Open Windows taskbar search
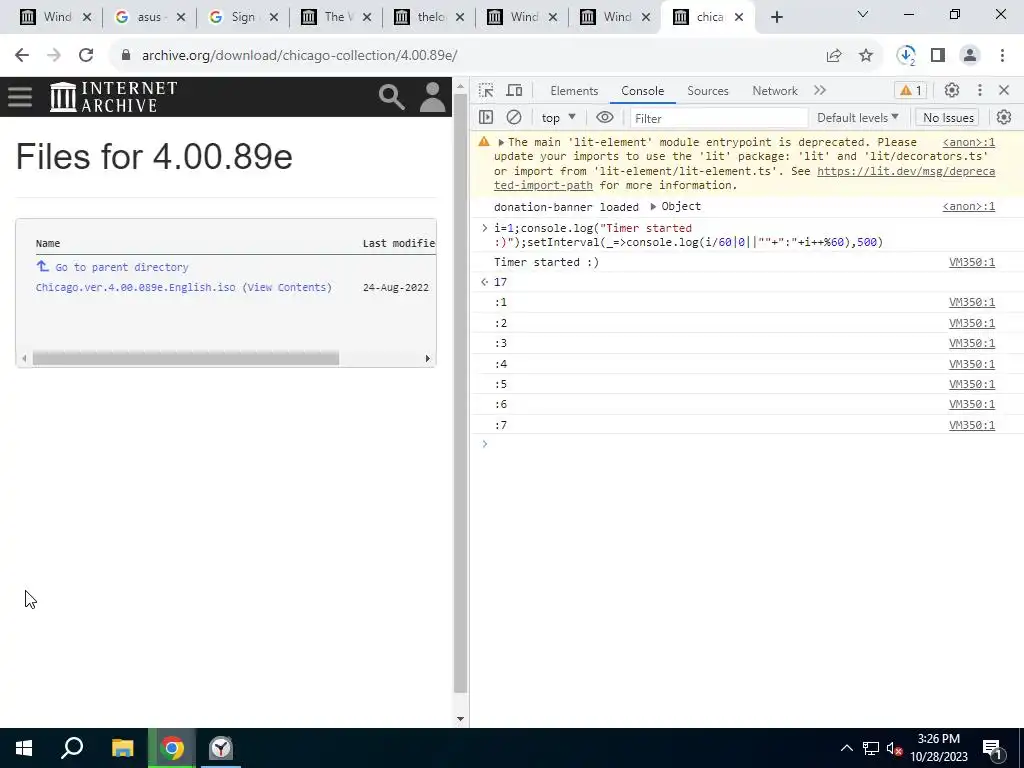1024x768 pixels. point(72,748)
